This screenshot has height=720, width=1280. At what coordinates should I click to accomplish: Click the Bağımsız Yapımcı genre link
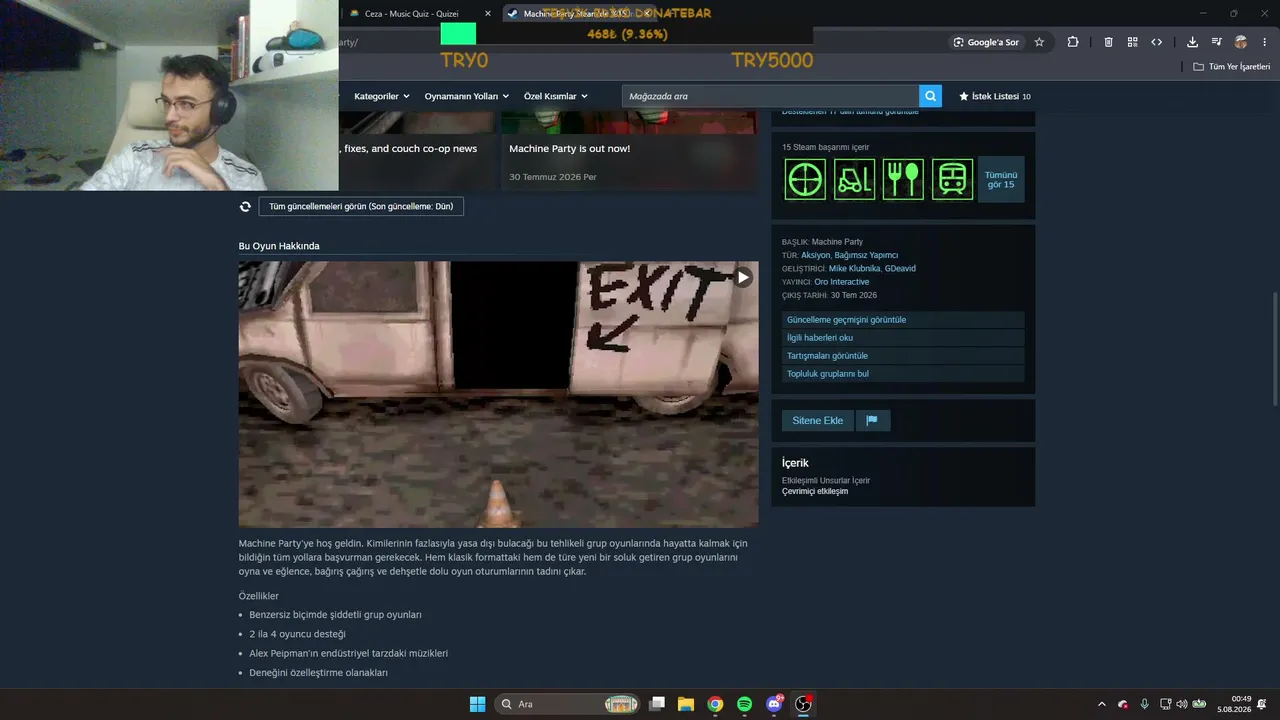point(866,255)
